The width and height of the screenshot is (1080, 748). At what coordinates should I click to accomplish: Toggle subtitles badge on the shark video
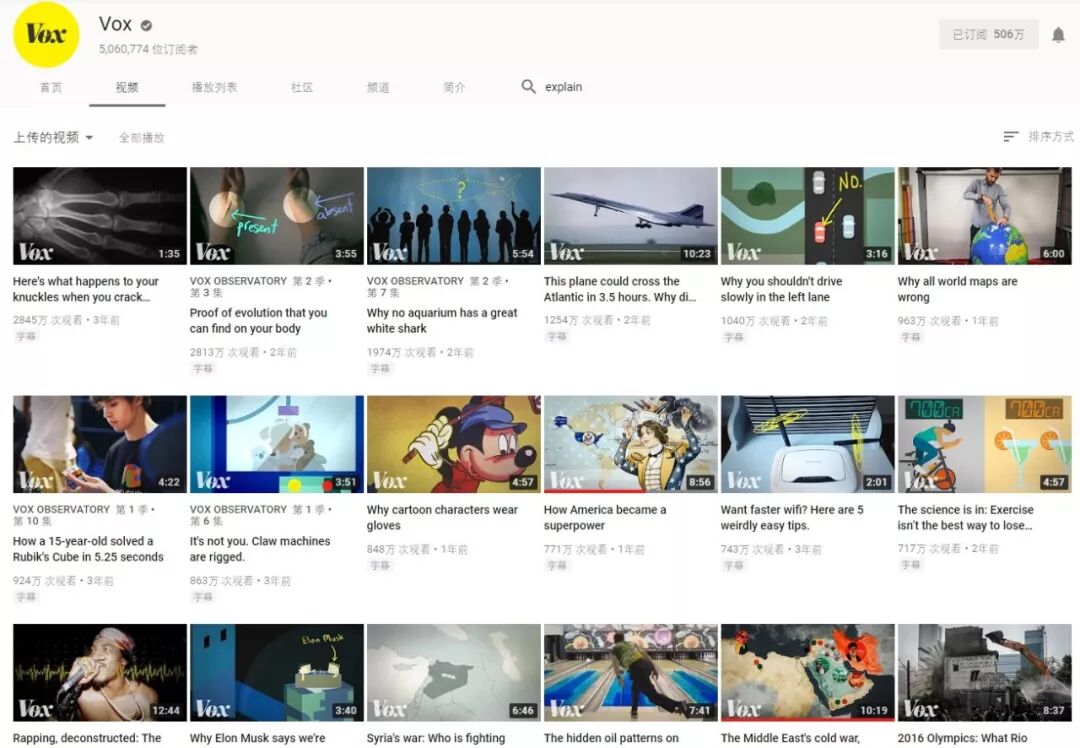pos(380,368)
